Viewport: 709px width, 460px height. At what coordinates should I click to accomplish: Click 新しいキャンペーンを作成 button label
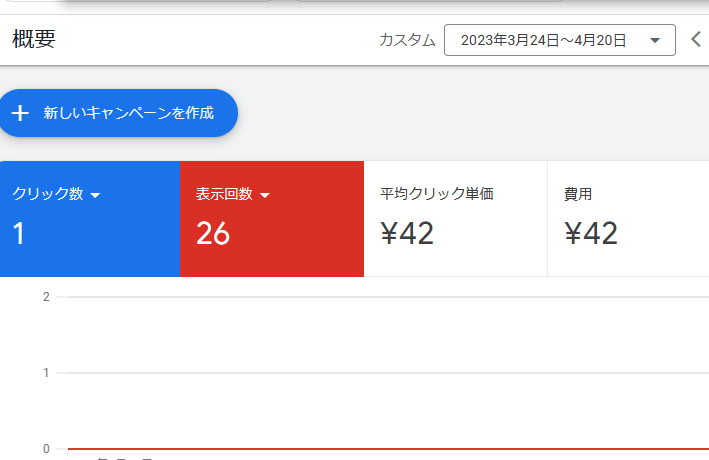pos(128,113)
